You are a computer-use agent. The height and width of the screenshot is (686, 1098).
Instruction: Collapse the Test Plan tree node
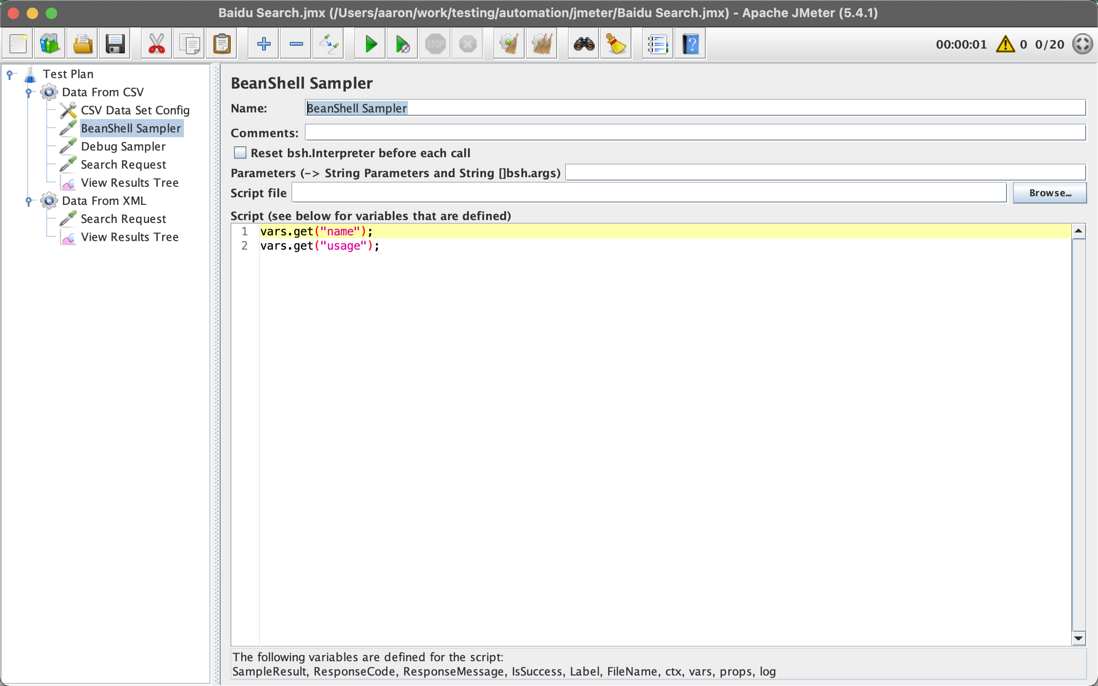point(11,74)
